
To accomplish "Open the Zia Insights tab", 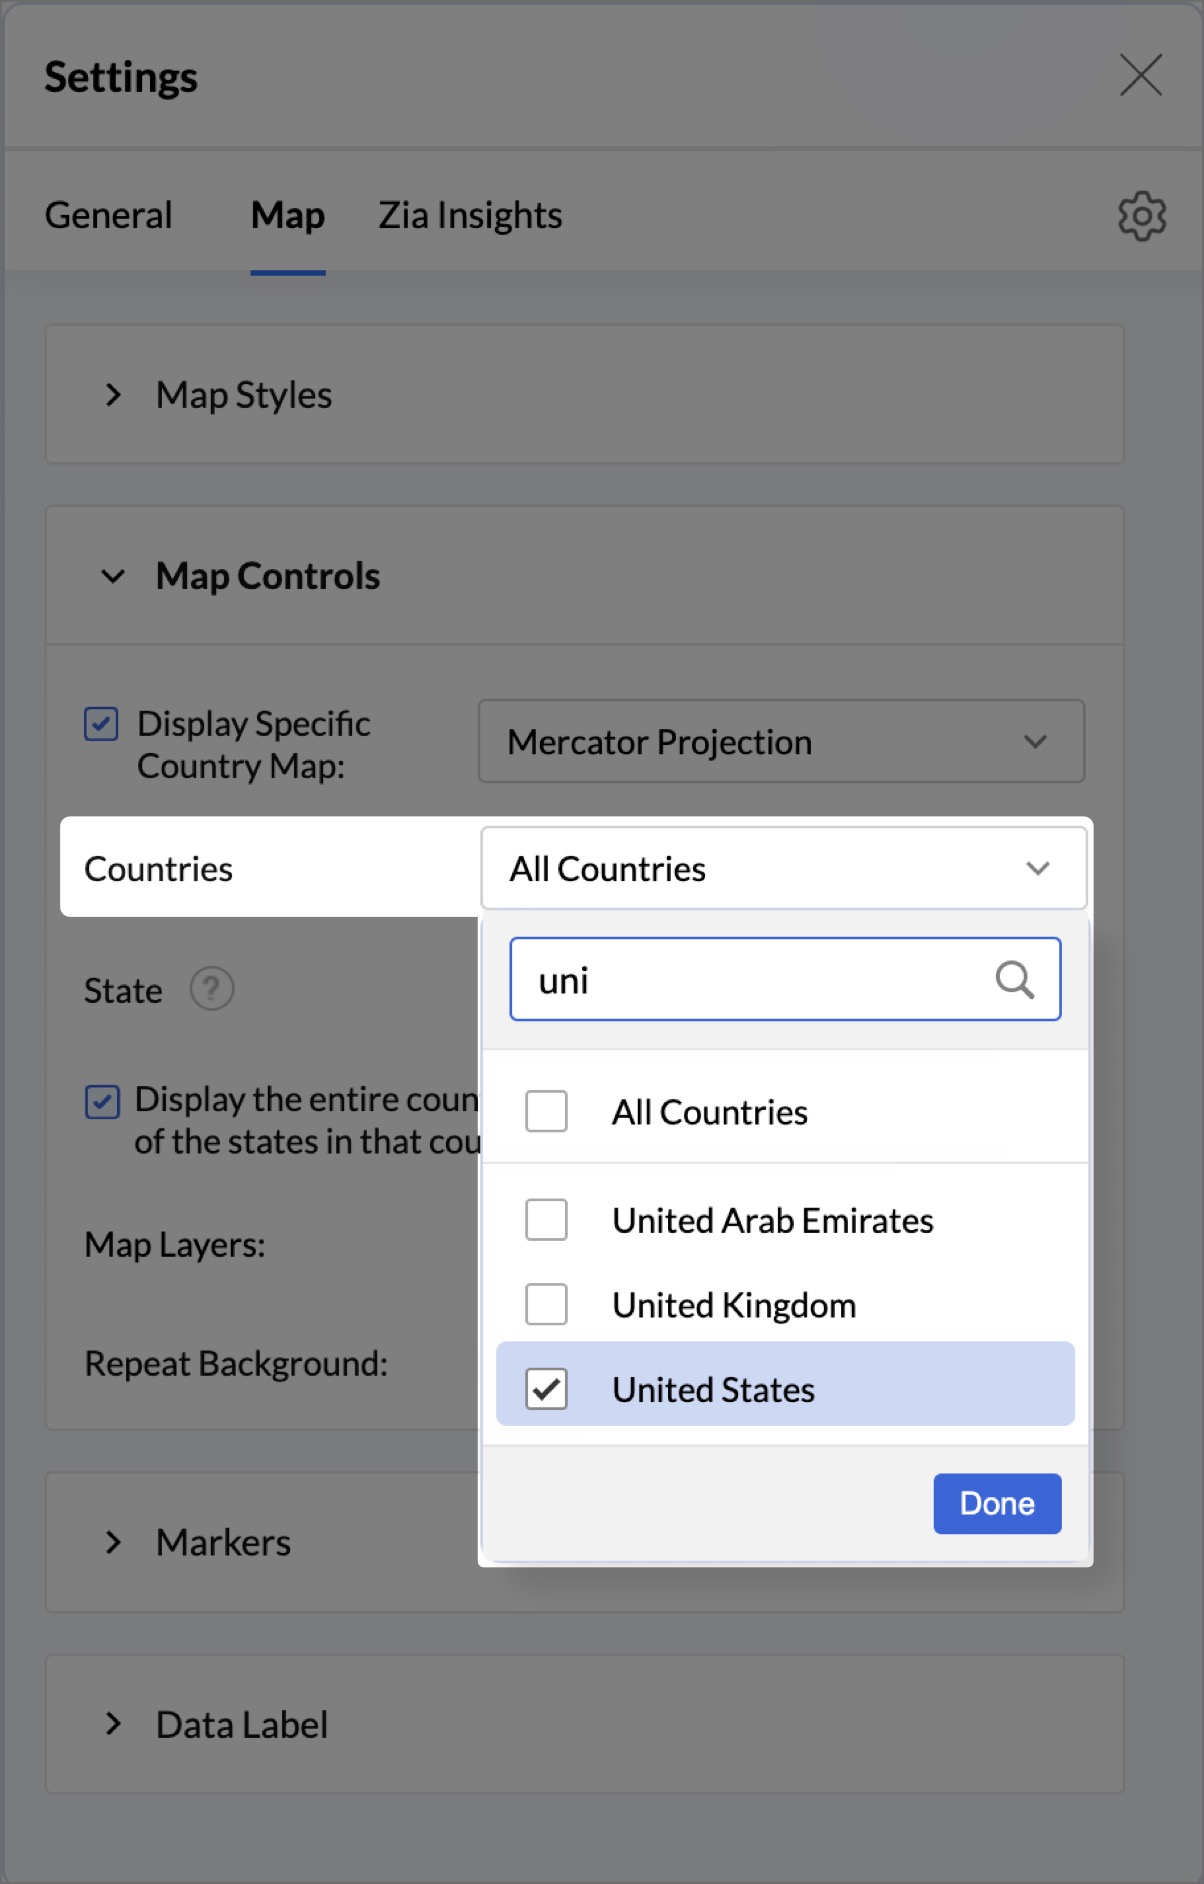I will click(470, 216).
